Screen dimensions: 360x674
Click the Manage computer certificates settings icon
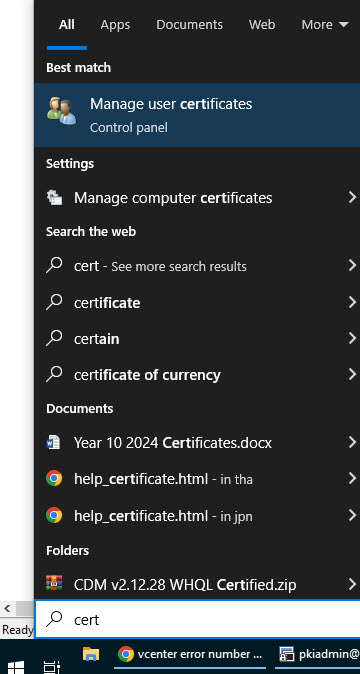(x=55, y=198)
